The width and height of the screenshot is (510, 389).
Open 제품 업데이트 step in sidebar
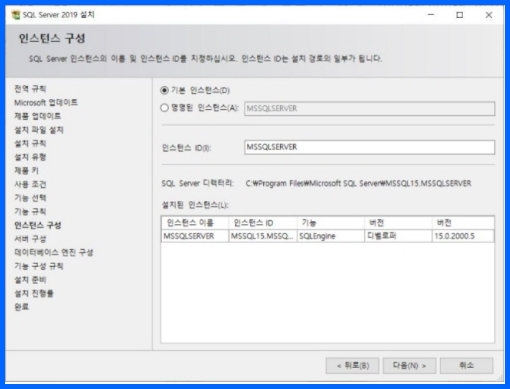[37, 116]
